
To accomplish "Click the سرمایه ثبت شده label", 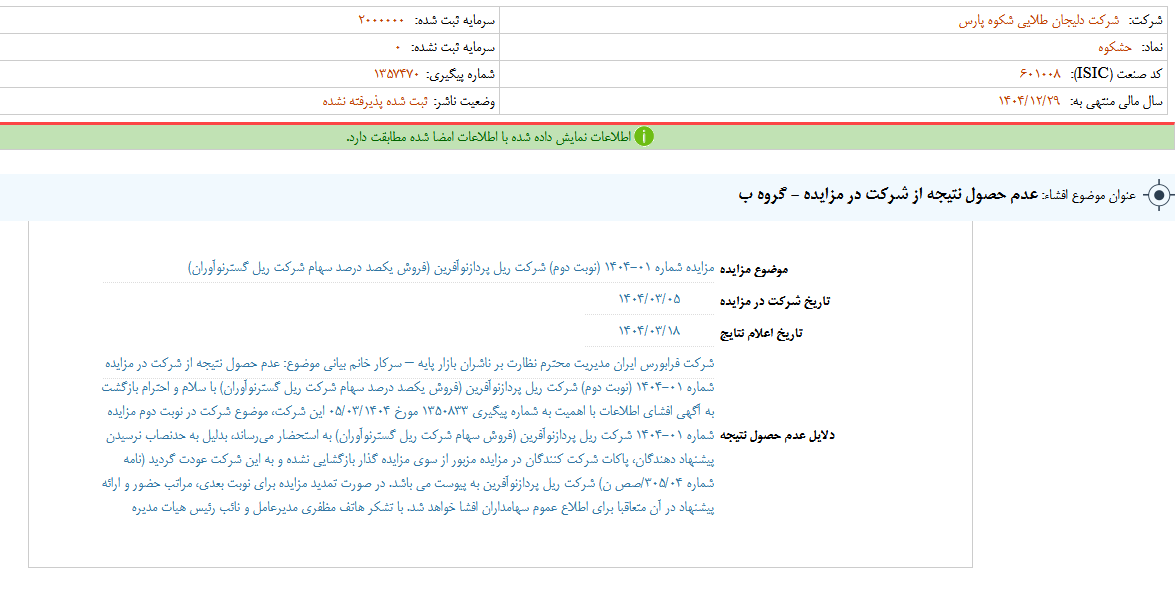I will [455, 21].
